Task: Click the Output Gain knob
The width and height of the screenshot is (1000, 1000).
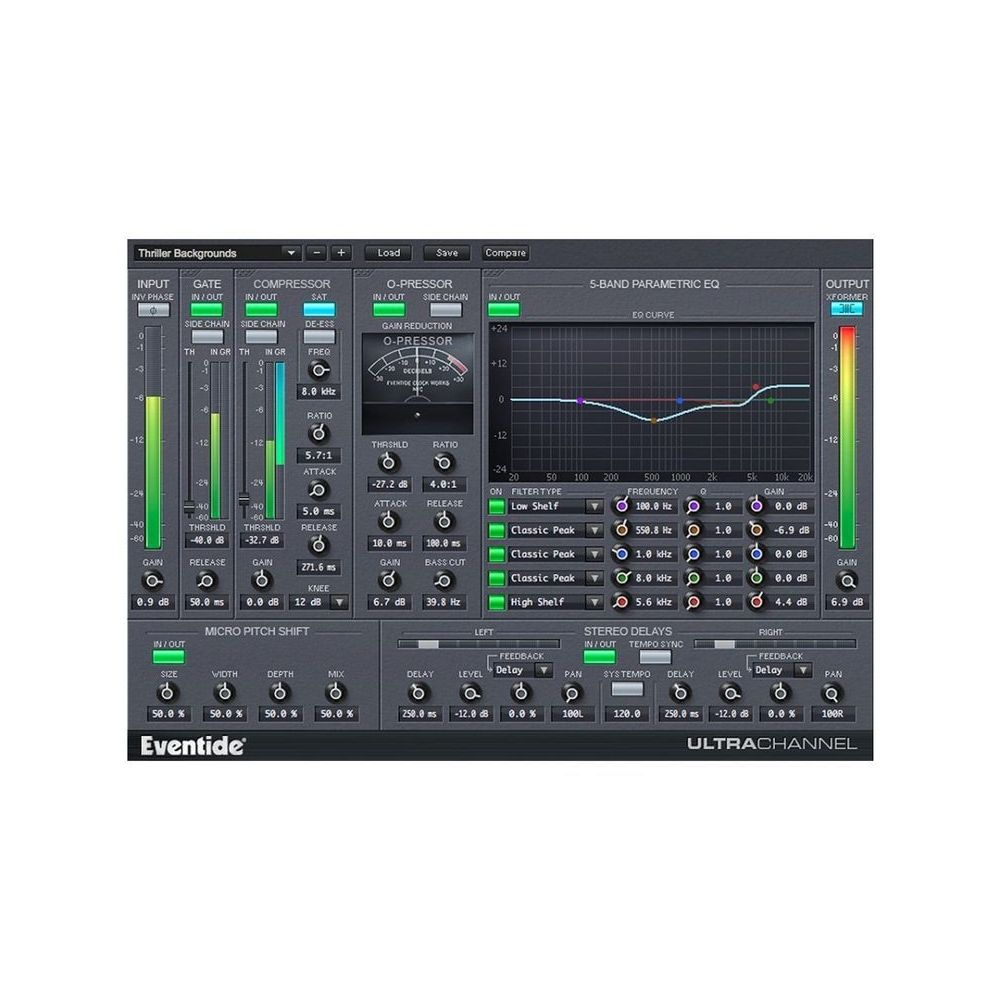Action: click(847, 580)
